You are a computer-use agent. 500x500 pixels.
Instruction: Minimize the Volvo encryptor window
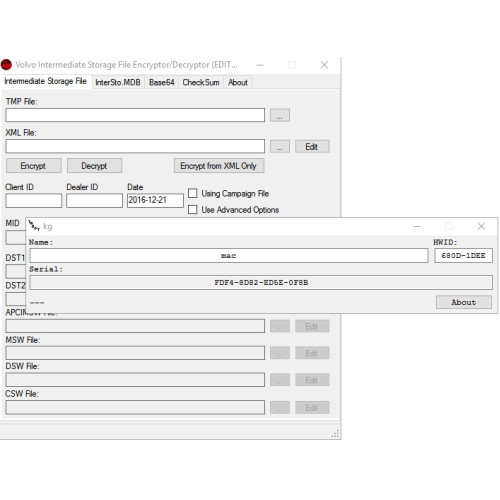click(260, 65)
